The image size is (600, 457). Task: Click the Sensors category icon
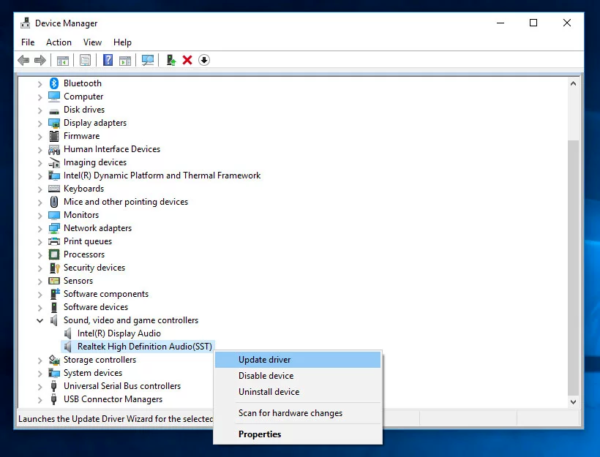tap(54, 281)
